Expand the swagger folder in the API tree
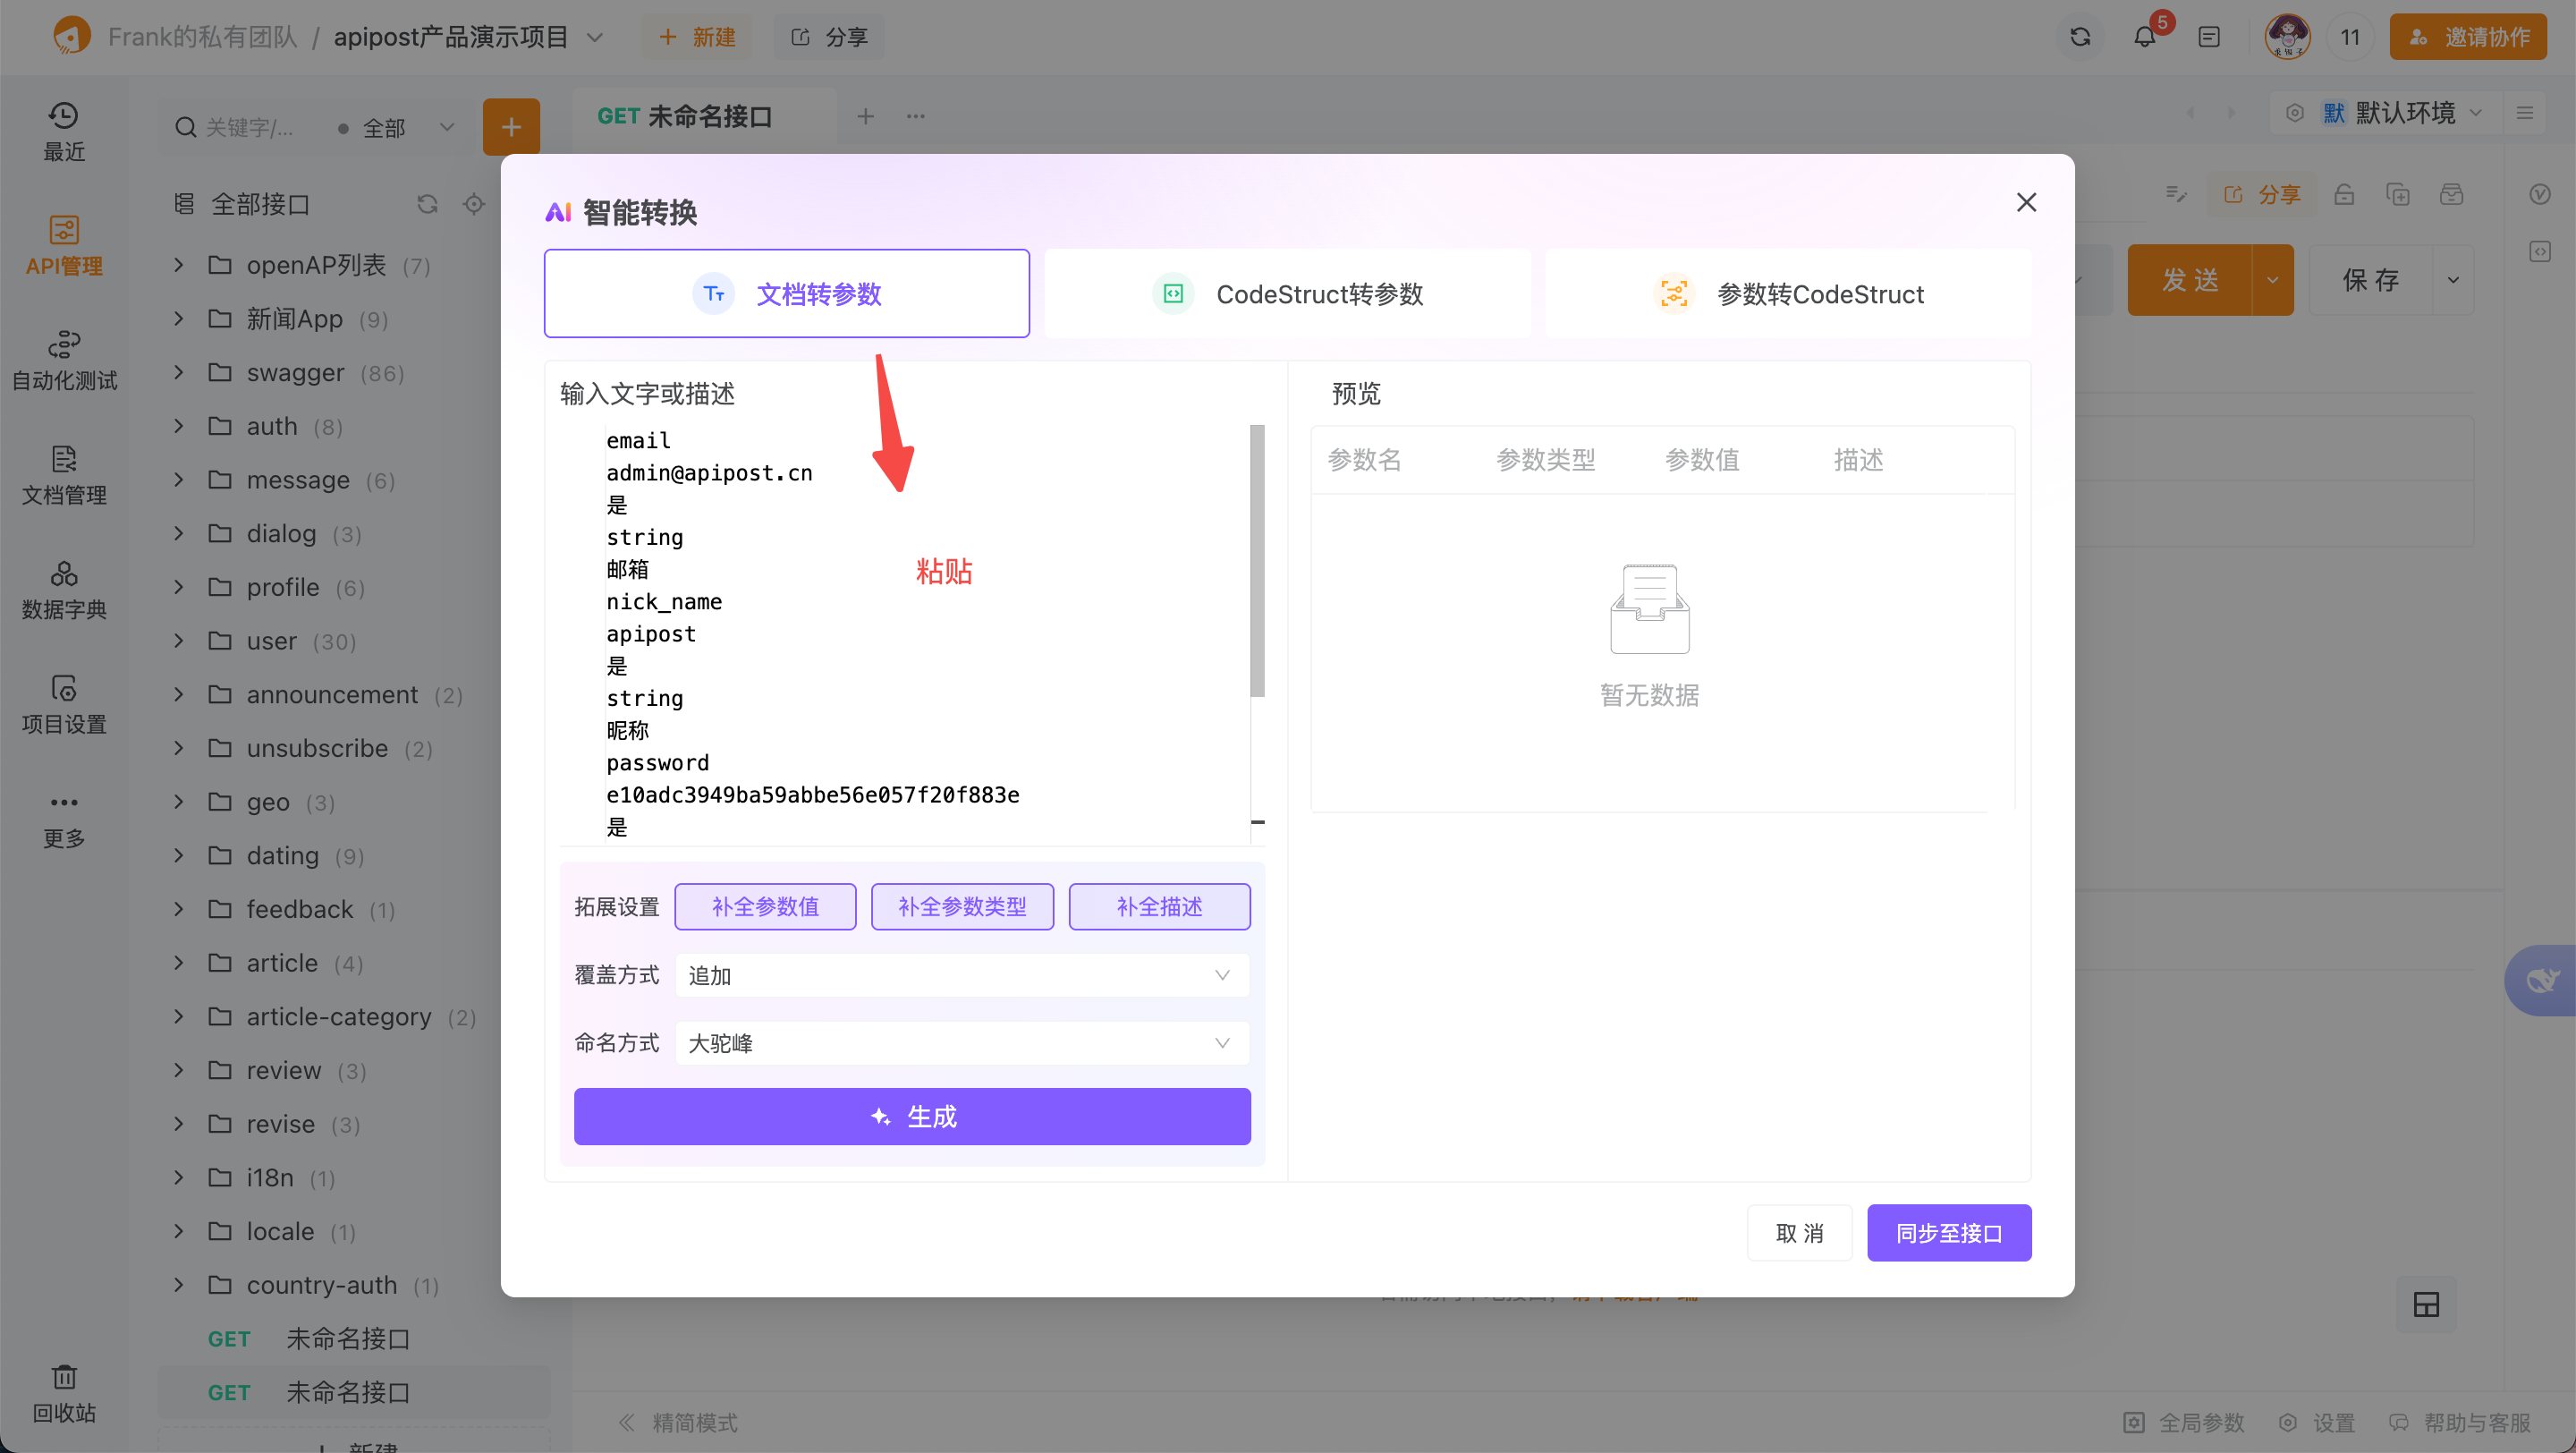2576x1453 pixels. 179,372
